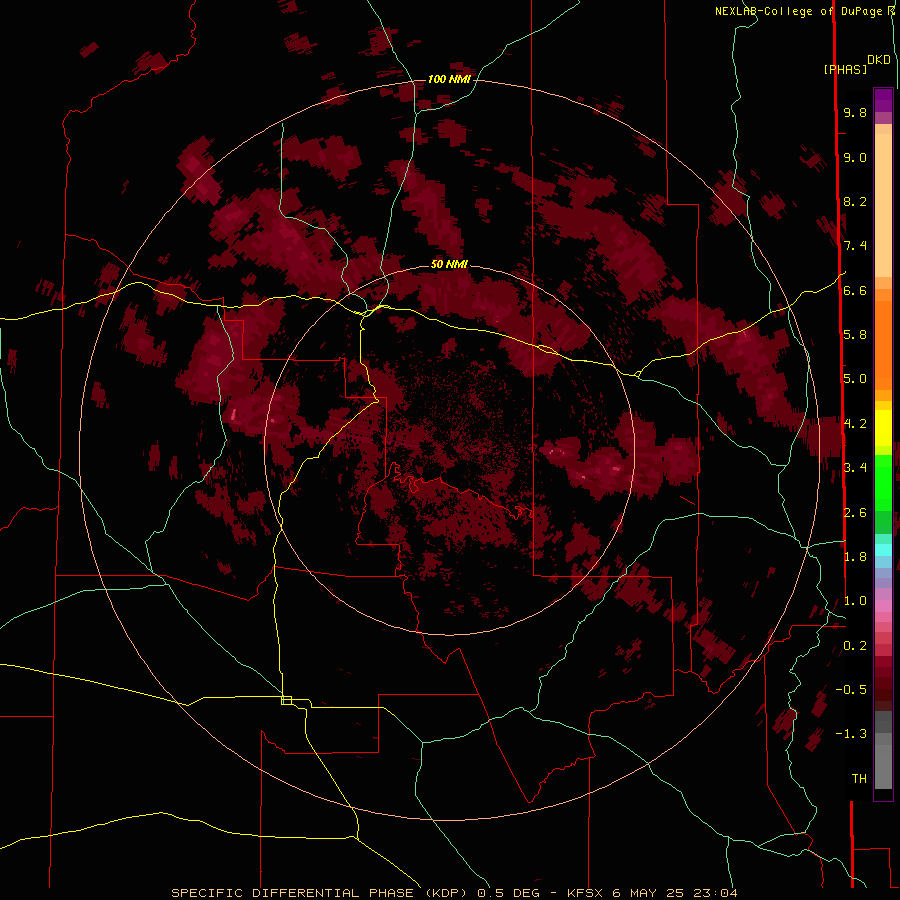The image size is (900, 900).
Task: Click the purple swatch at top of color bar
Action: 883,101
